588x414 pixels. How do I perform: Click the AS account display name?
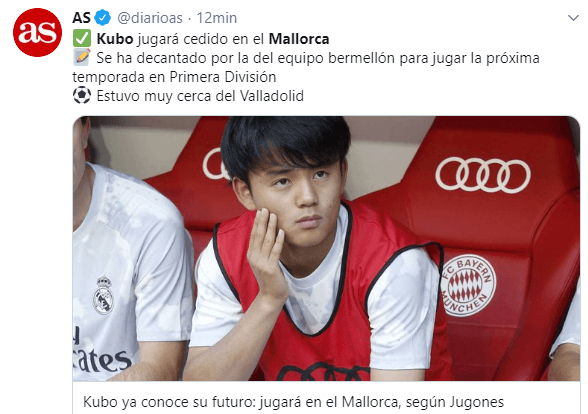[x=81, y=18]
